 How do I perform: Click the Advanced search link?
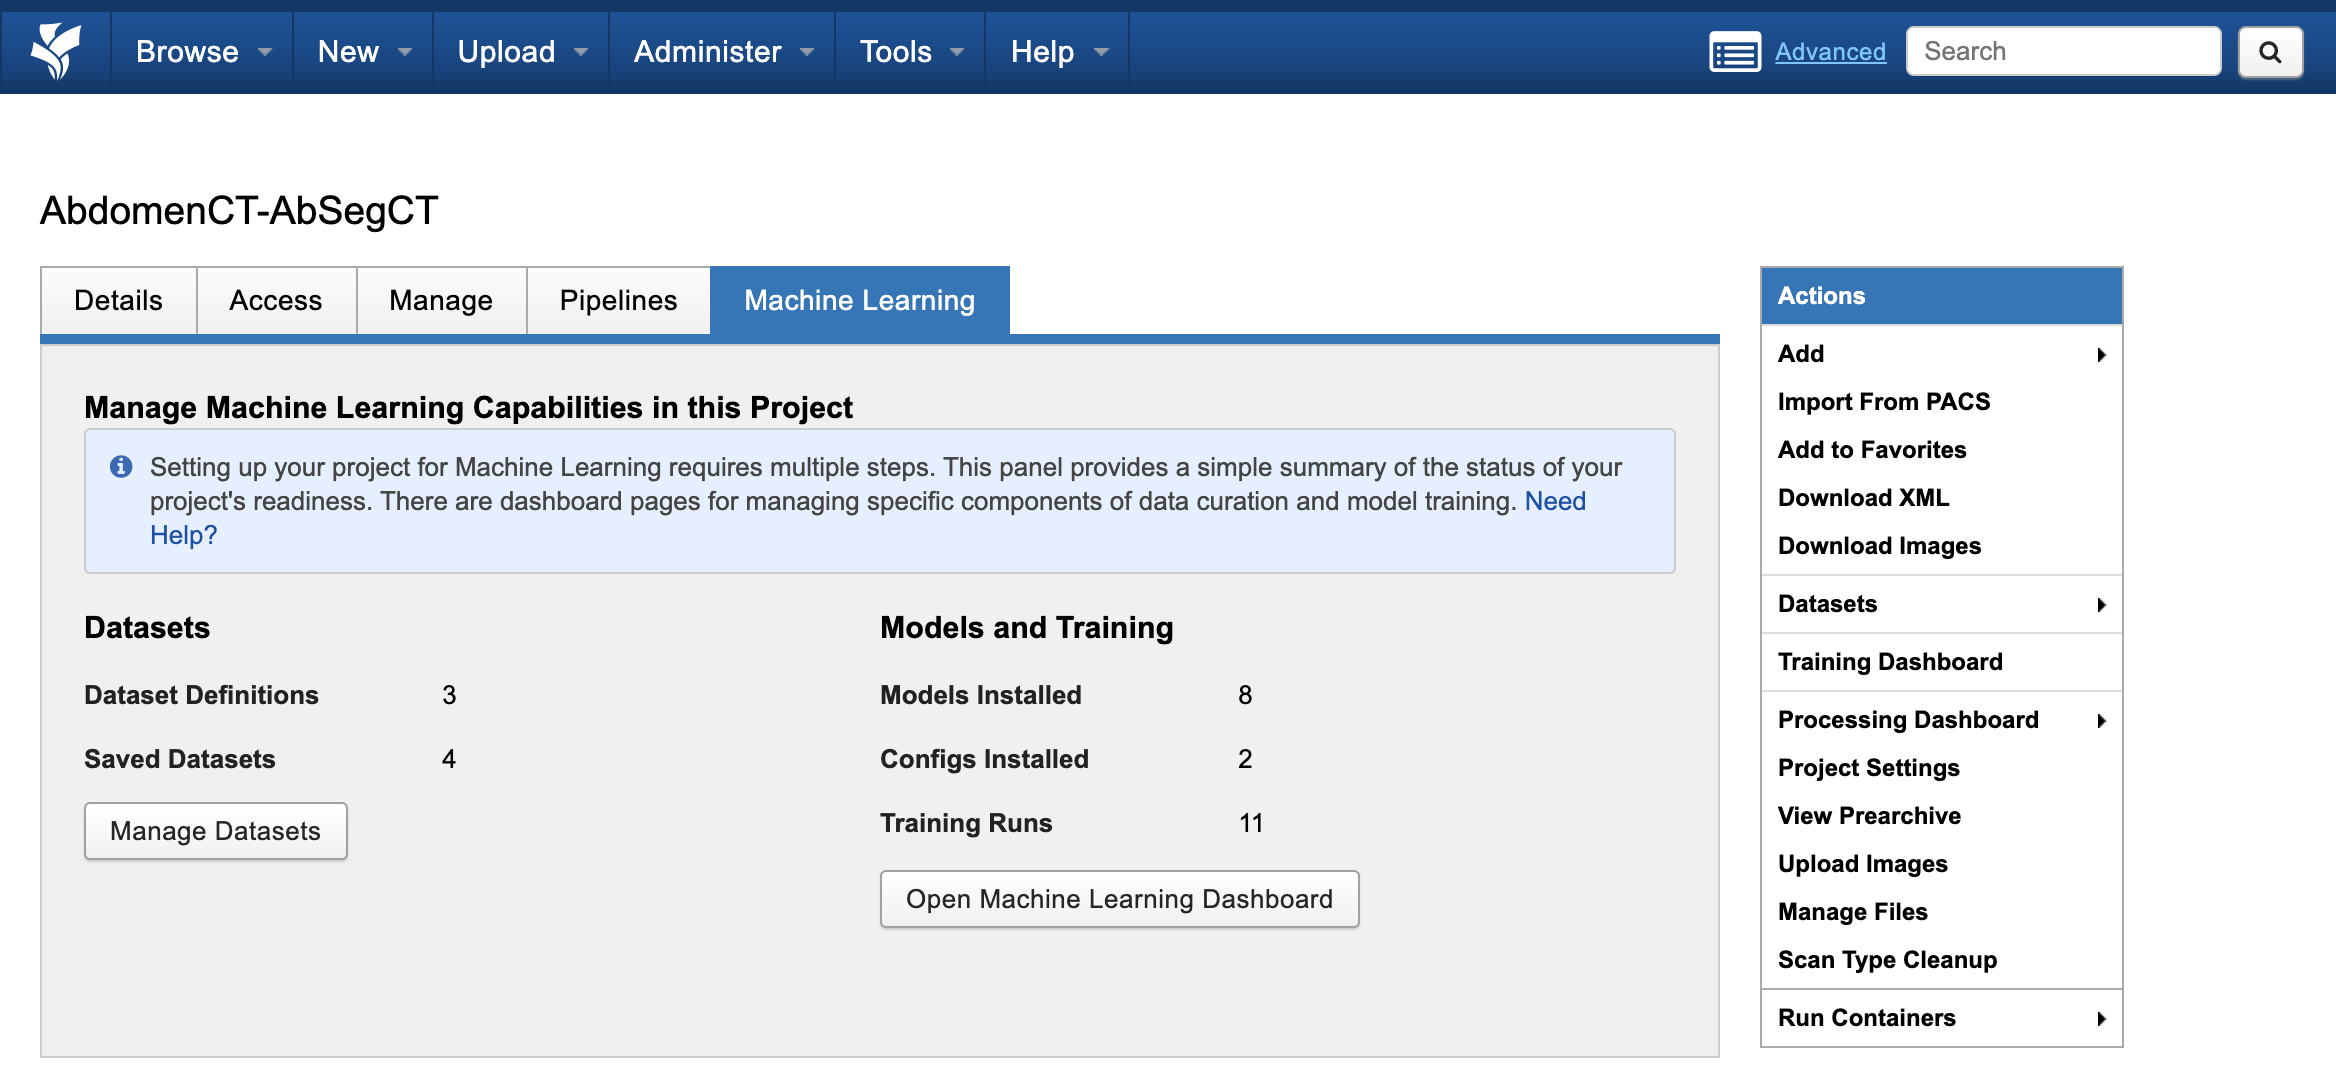[1830, 52]
